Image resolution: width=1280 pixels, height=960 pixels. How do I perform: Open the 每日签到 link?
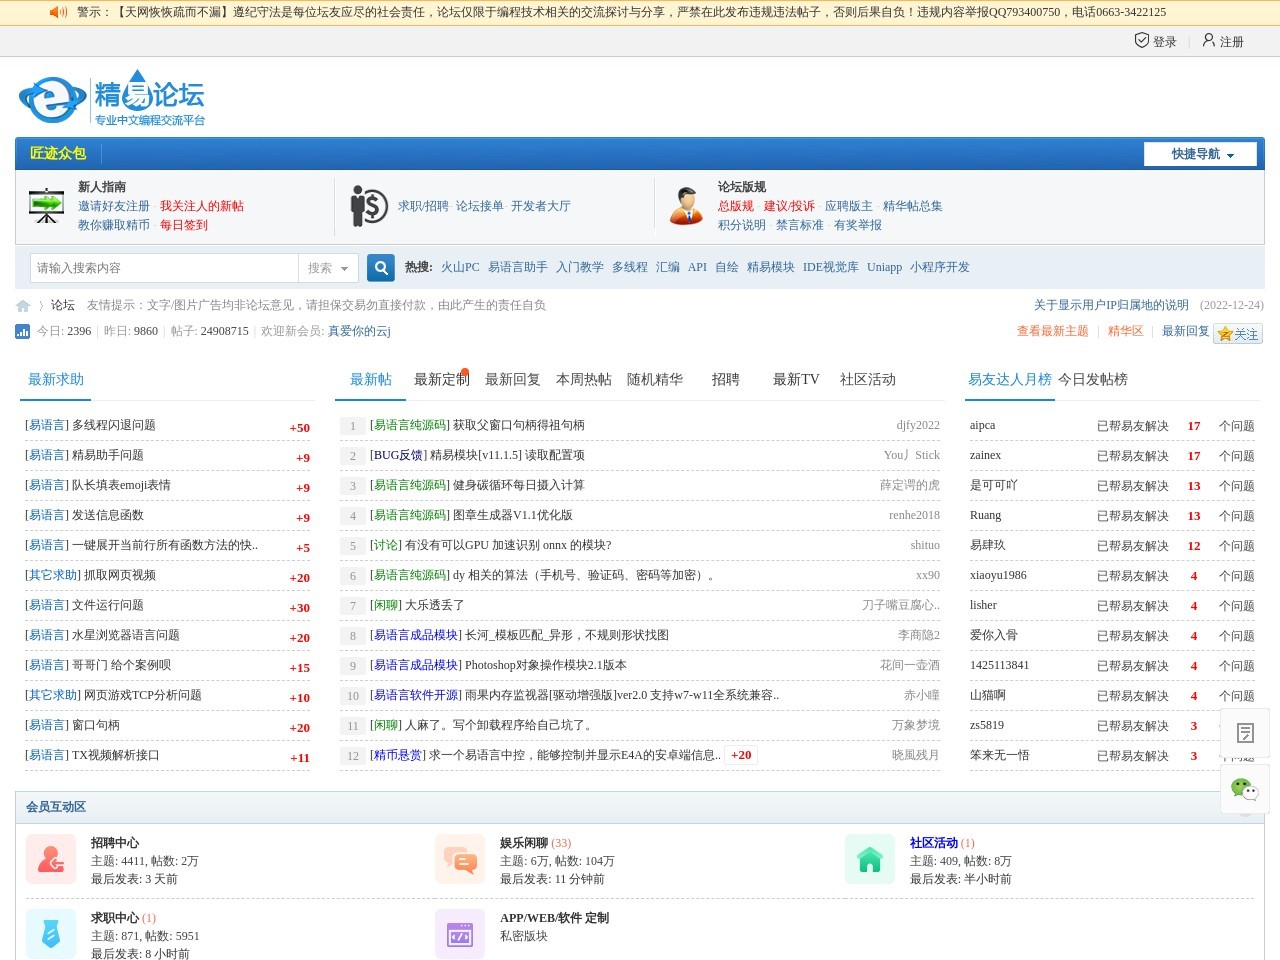[184, 225]
